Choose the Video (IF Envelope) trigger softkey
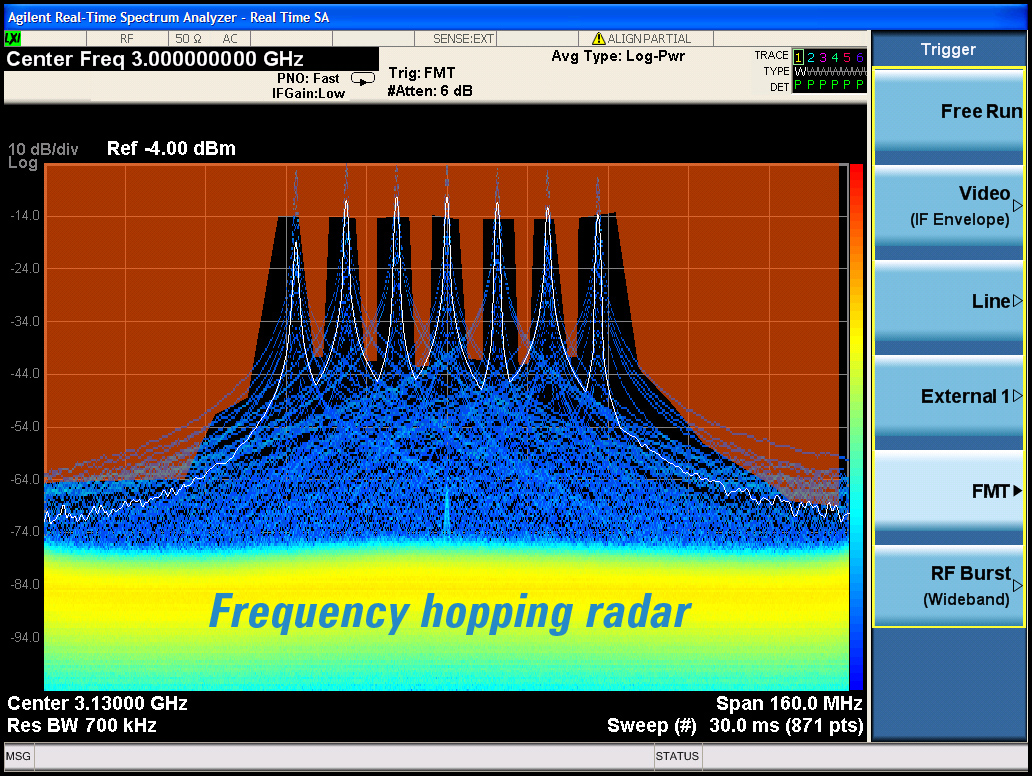Image resolution: width=1032 pixels, height=776 pixels. coord(948,206)
